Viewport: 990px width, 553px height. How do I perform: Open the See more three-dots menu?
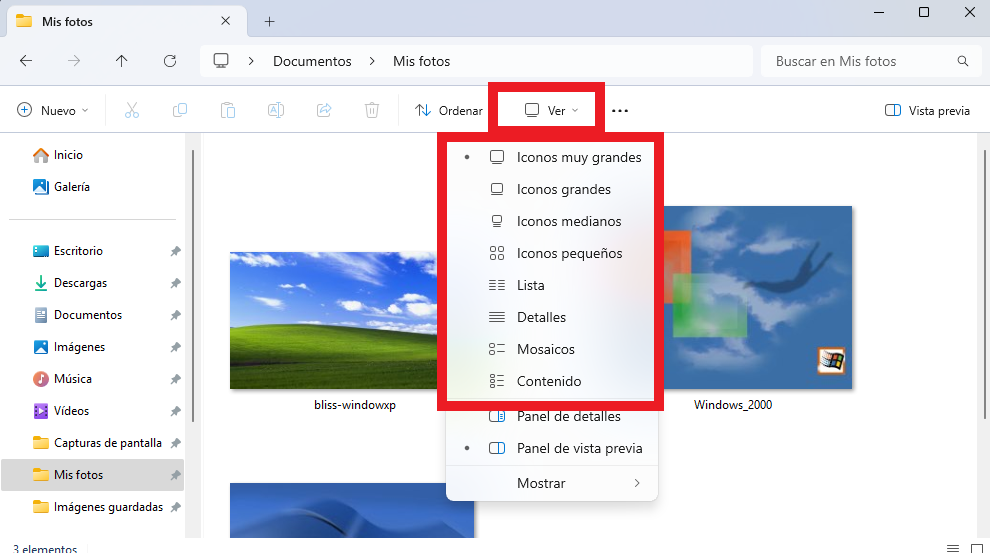tap(620, 110)
